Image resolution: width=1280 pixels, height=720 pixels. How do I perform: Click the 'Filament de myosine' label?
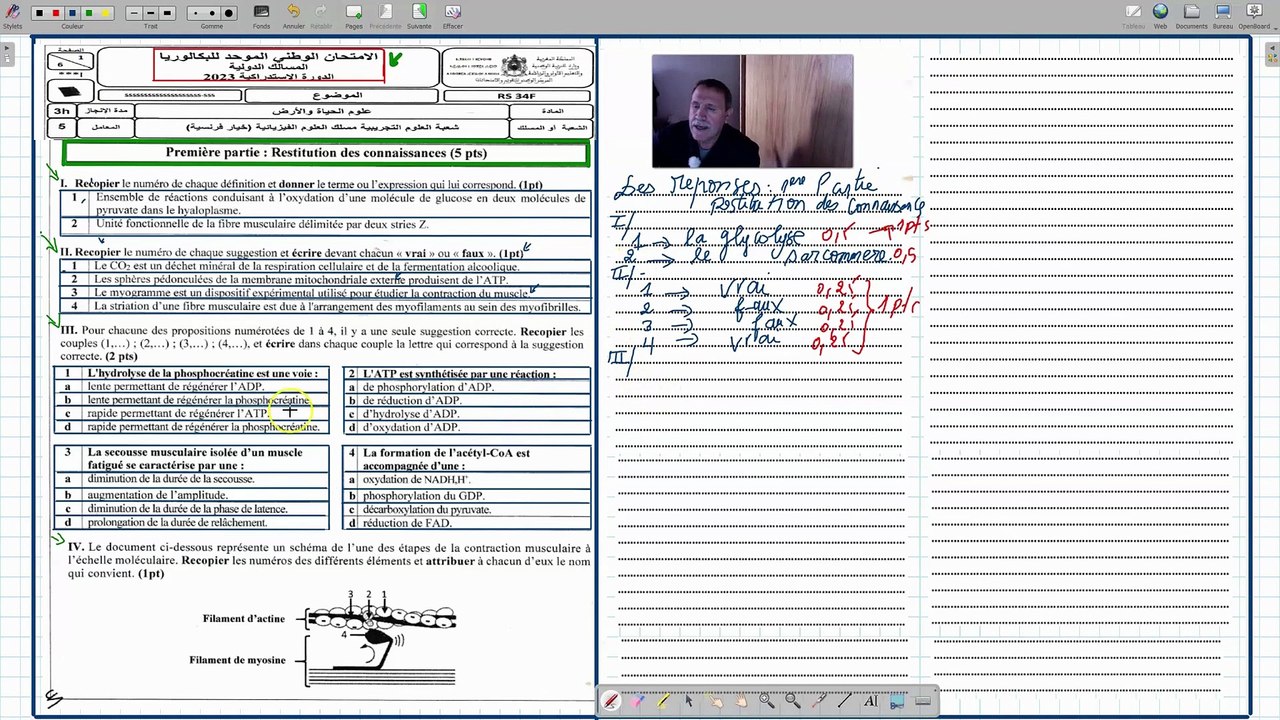tap(238, 660)
